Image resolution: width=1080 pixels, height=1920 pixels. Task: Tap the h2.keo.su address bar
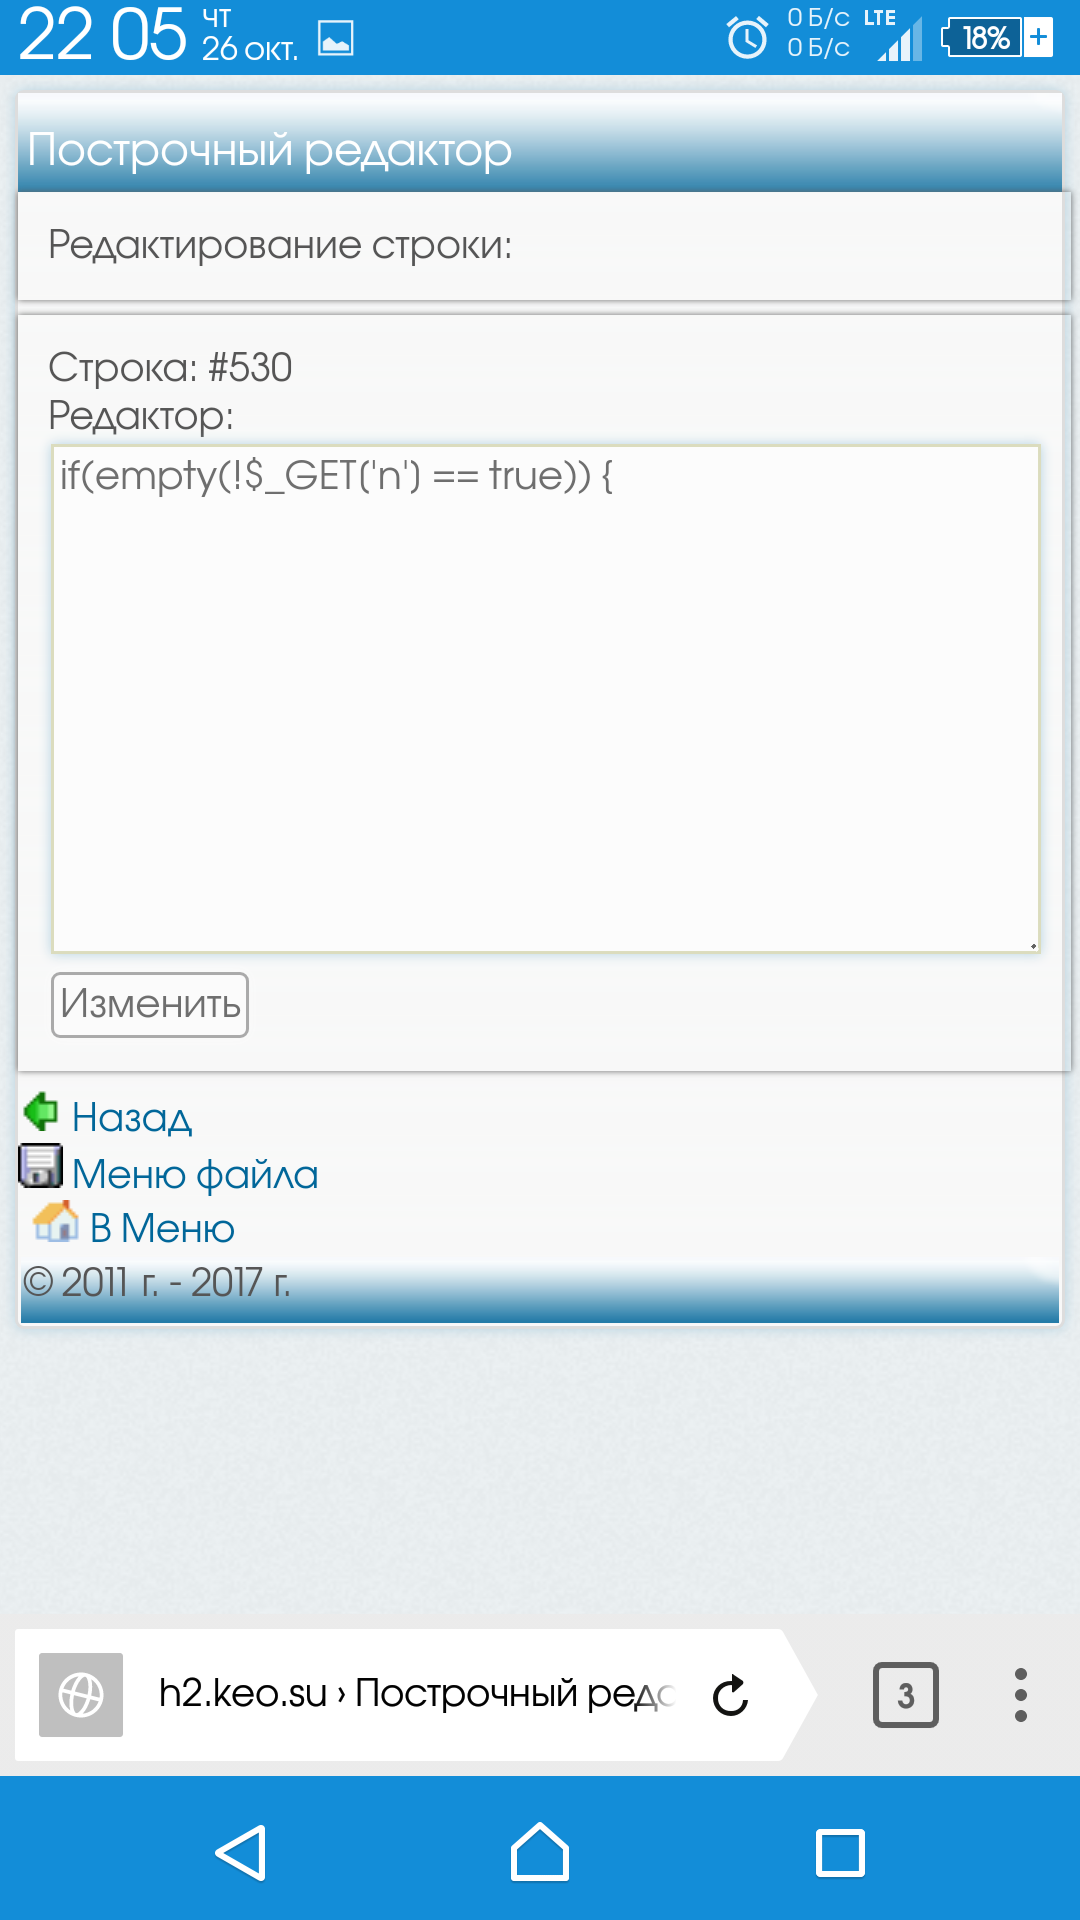click(416, 1694)
